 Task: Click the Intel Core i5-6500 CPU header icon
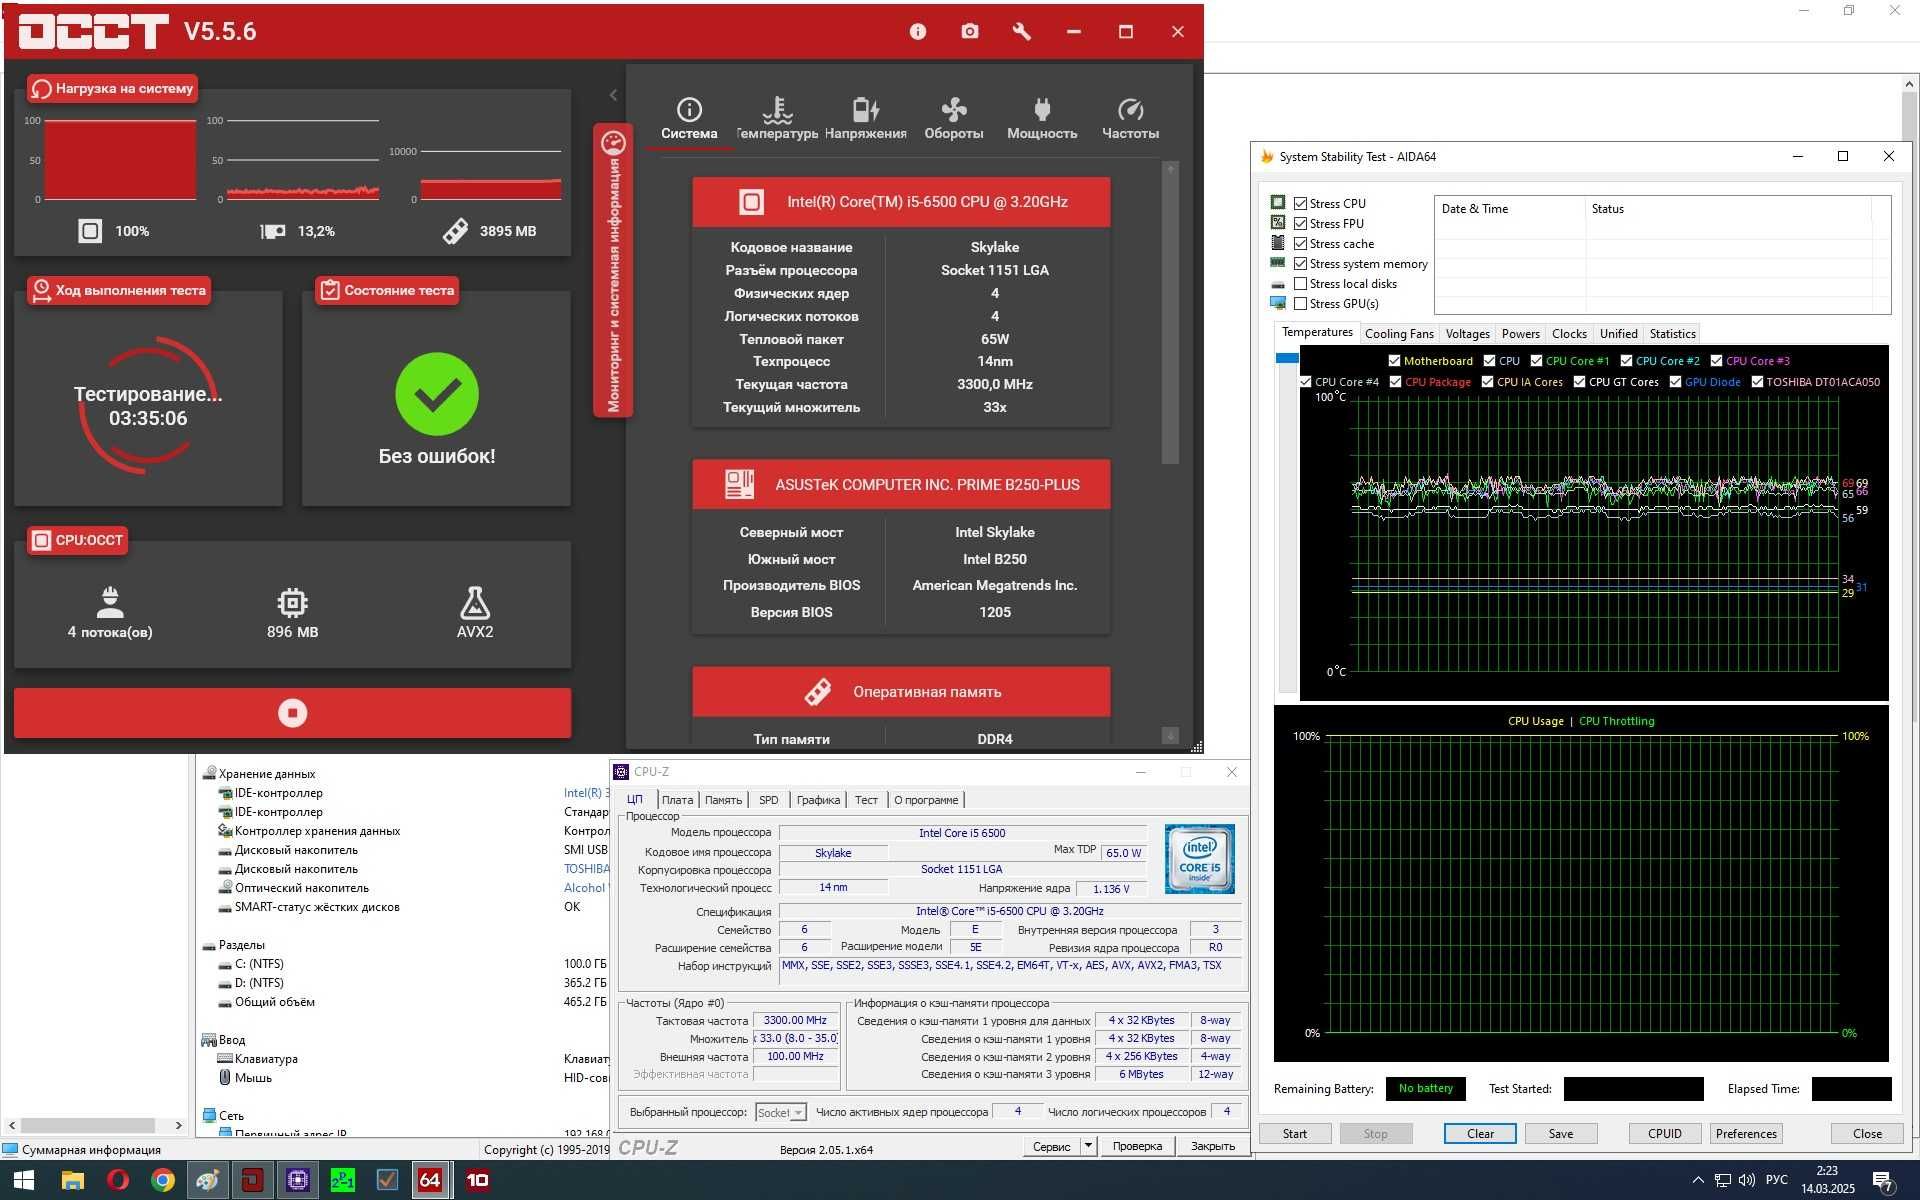[751, 202]
